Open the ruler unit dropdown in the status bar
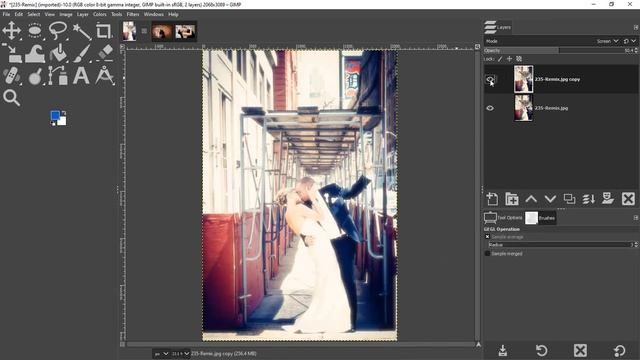The width and height of the screenshot is (640, 360). tap(161, 353)
